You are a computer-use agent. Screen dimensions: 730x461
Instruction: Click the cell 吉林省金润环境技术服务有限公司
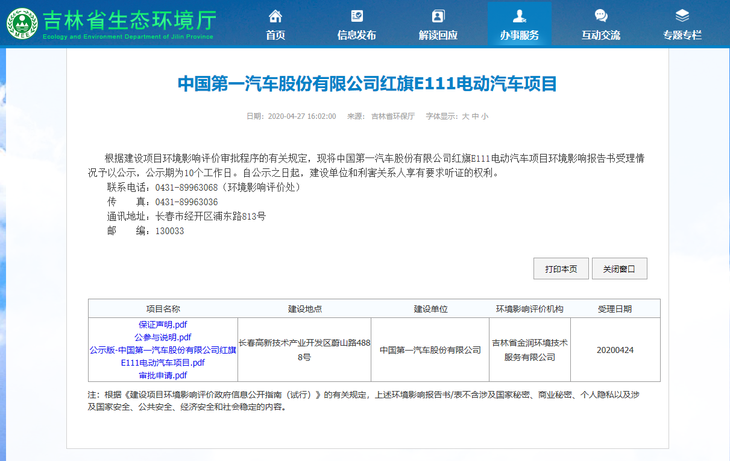[x=530, y=350]
